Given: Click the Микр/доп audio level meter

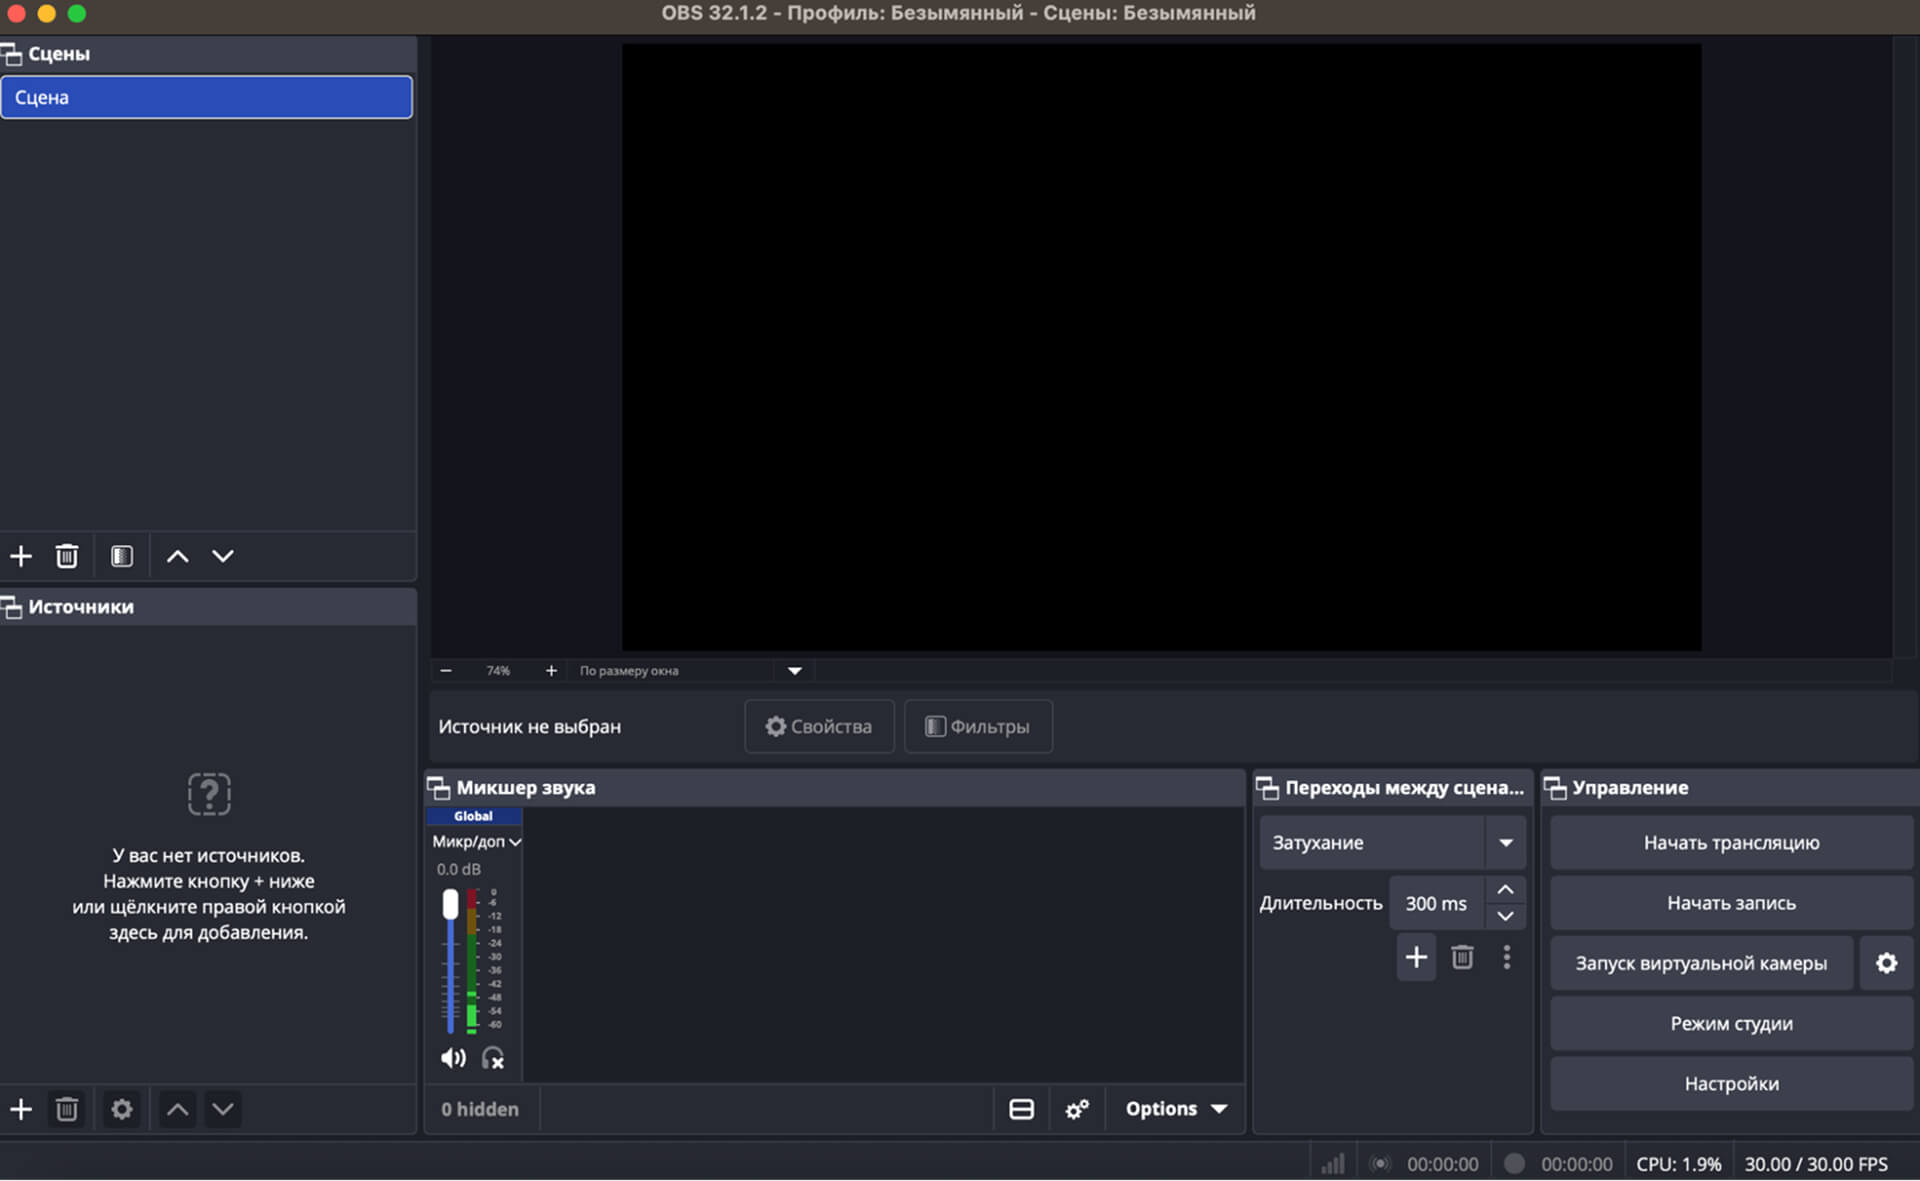Looking at the screenshot, I should (x=472, y=960).
